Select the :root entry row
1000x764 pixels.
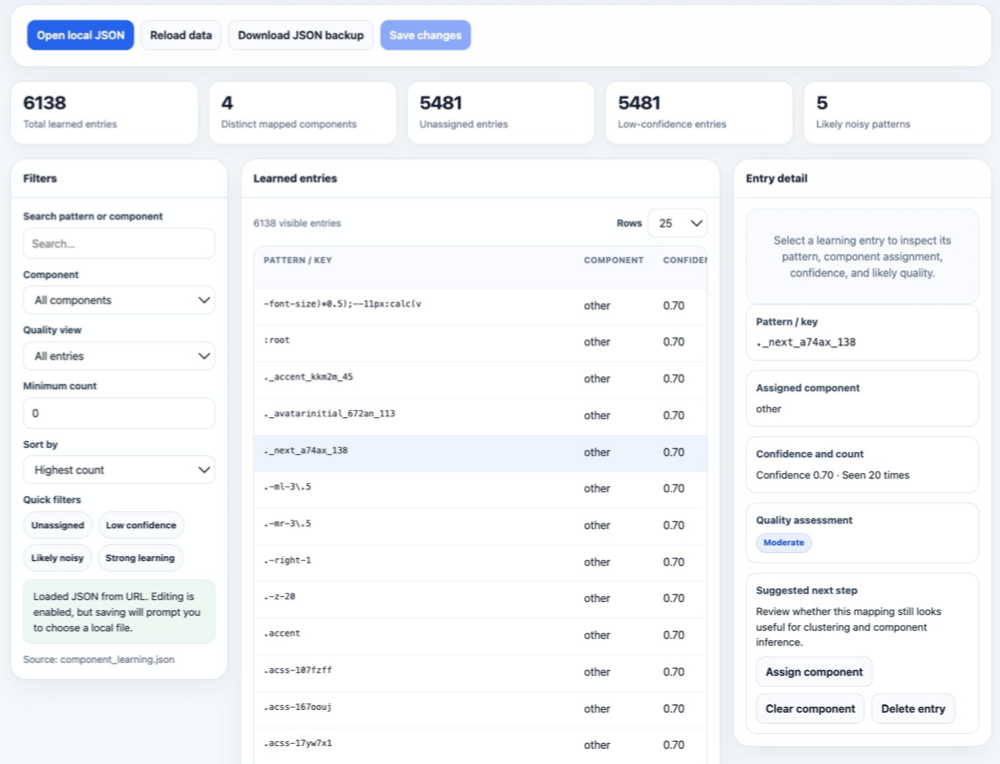click(480, 342)
